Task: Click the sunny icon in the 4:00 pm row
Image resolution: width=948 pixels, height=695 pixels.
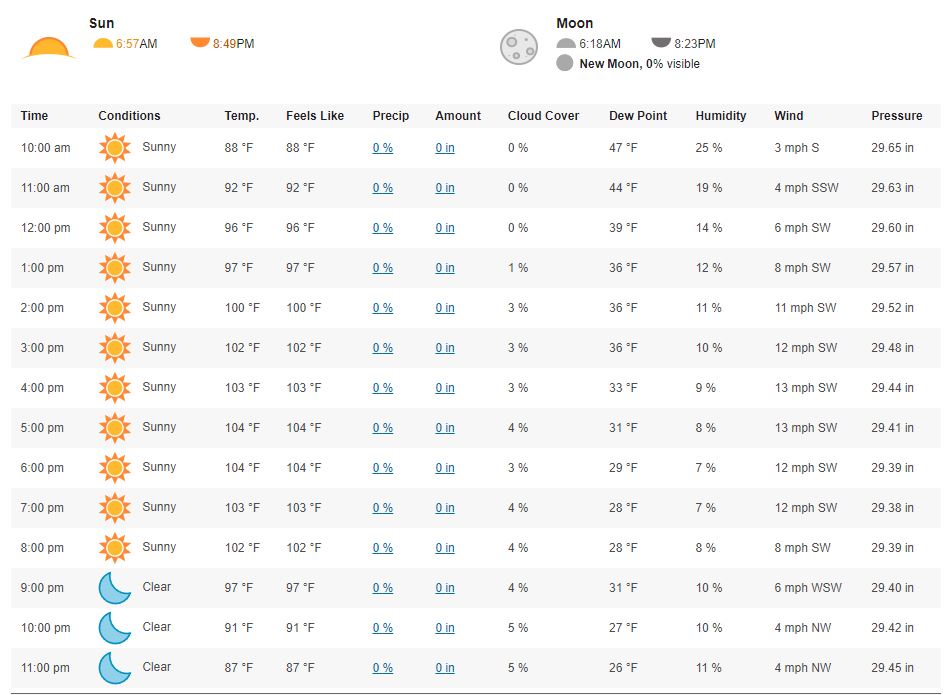Action: point(115,387)
